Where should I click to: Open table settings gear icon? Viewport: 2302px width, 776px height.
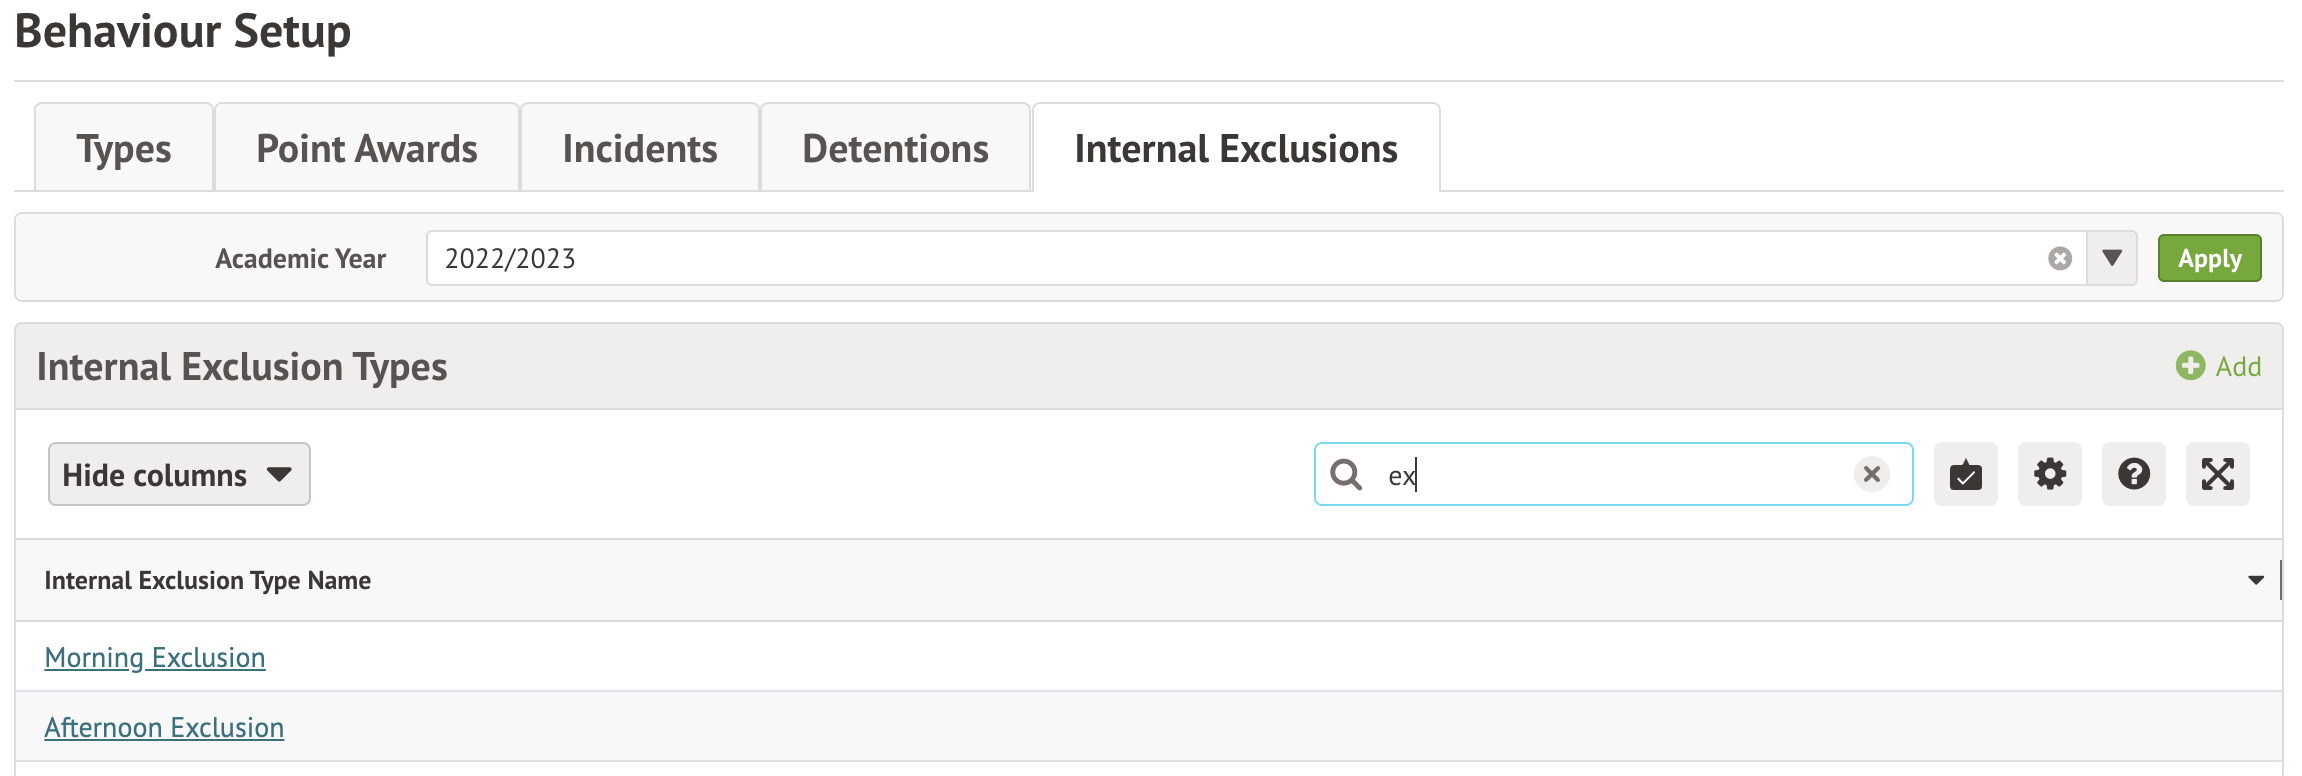2049,474
